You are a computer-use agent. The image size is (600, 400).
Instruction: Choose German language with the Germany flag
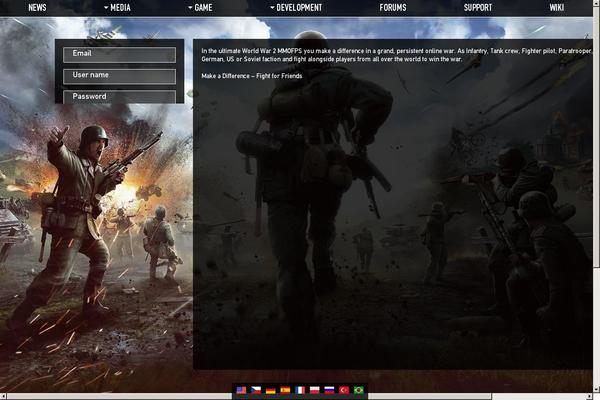coord(271,390)
